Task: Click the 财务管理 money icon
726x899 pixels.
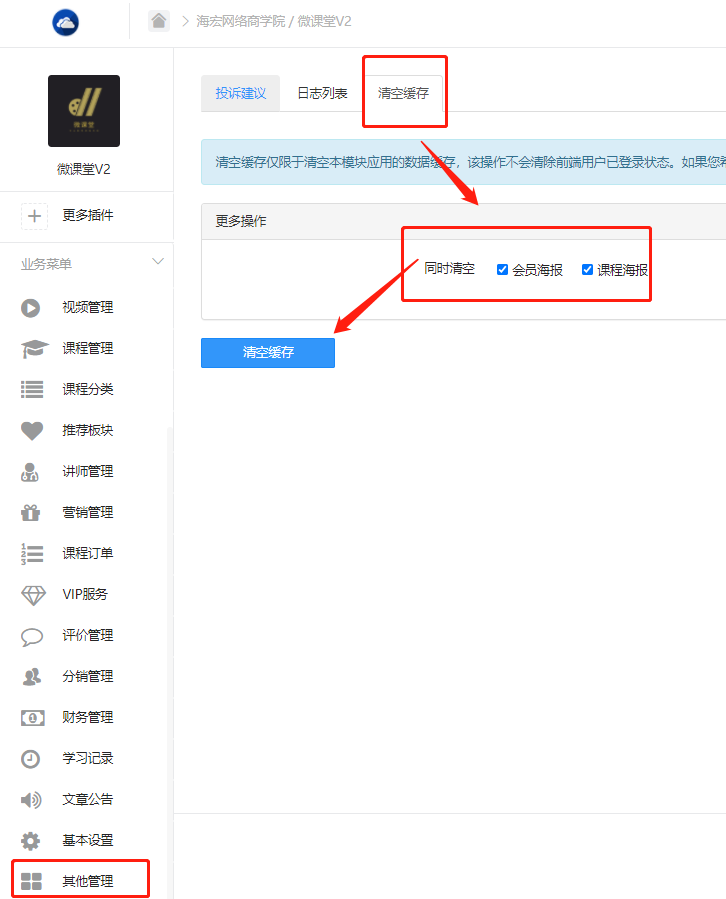Action: coord(33,718)
